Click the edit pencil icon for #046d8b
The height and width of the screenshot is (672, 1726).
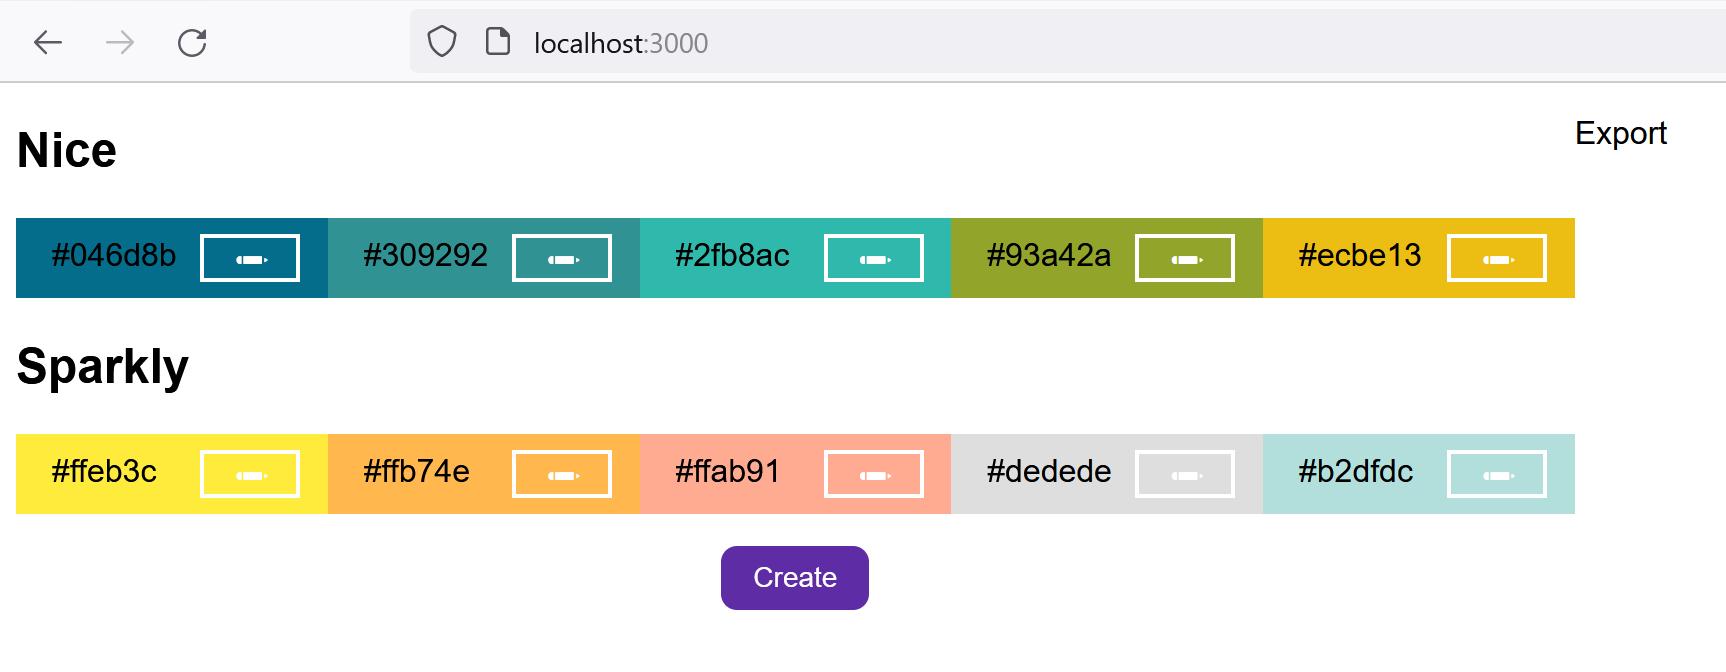tap(250, 259)
